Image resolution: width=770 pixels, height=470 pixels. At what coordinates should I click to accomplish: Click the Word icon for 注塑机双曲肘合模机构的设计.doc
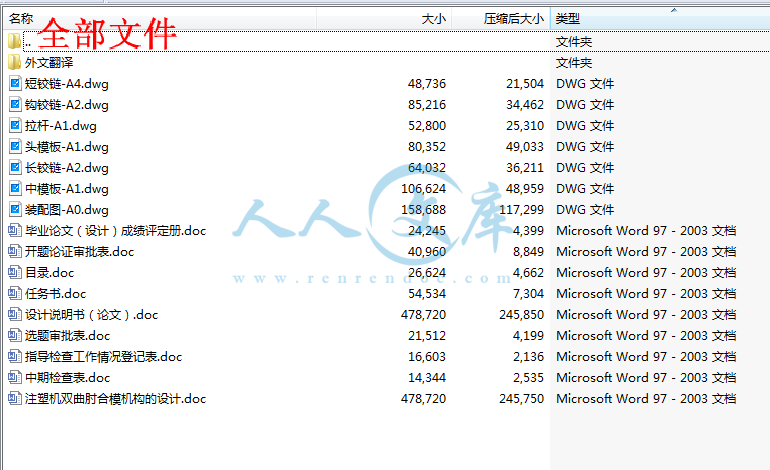pyautogui.click(x=15, y=398)
